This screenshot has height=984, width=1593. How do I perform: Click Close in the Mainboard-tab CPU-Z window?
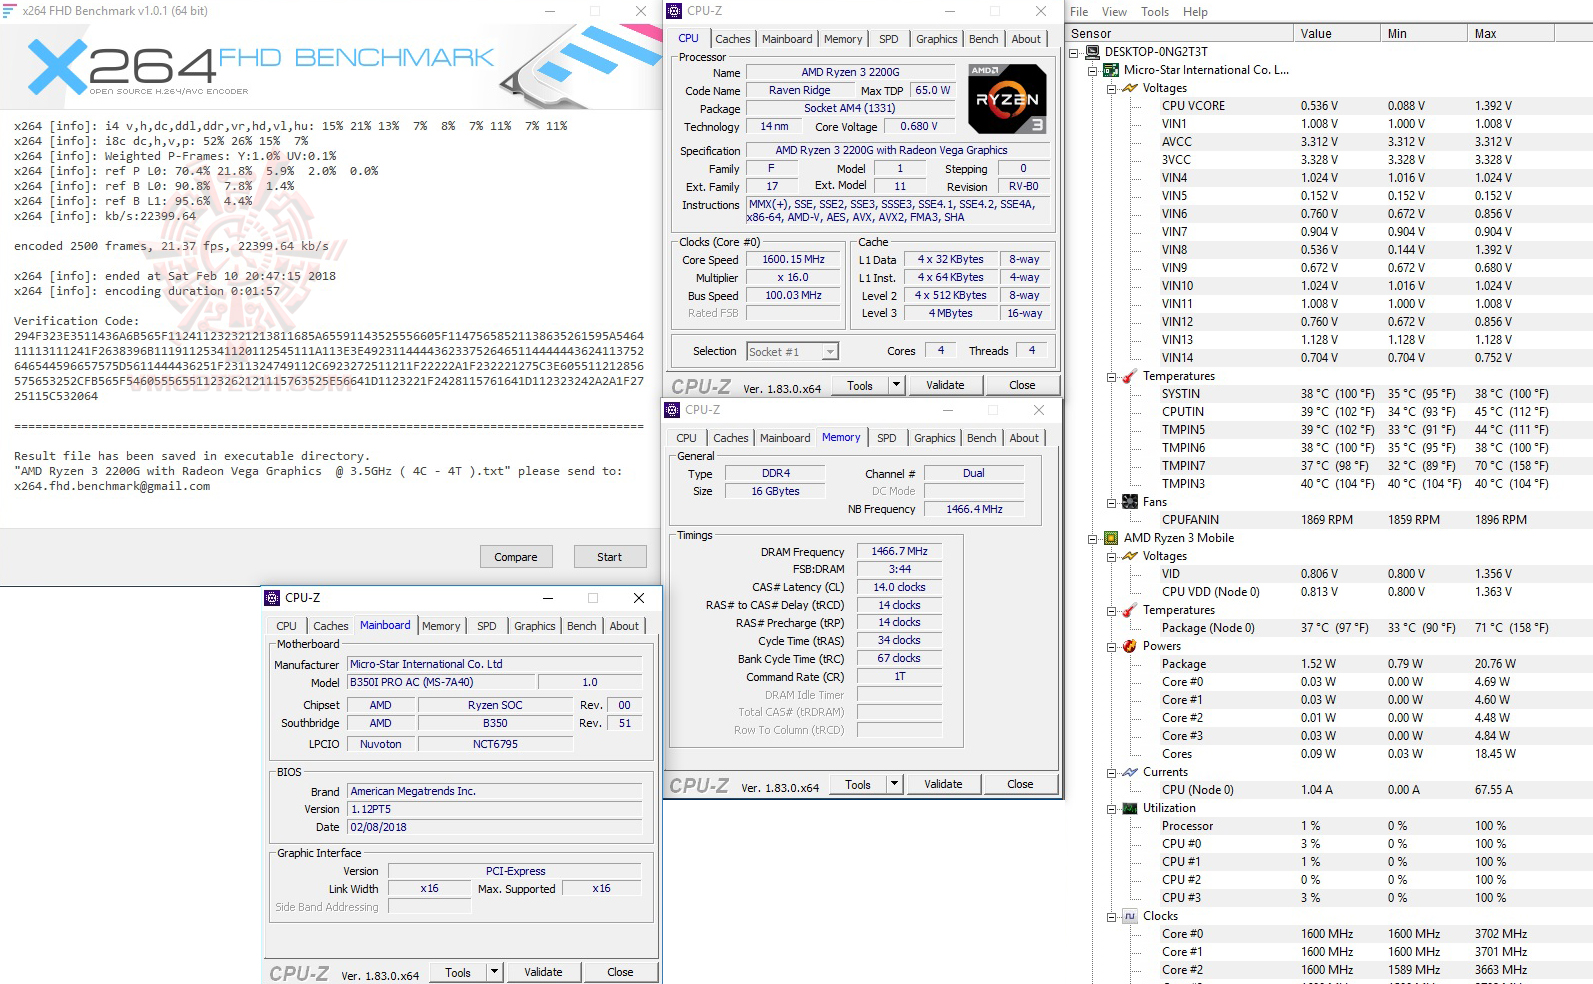point(620,972)
